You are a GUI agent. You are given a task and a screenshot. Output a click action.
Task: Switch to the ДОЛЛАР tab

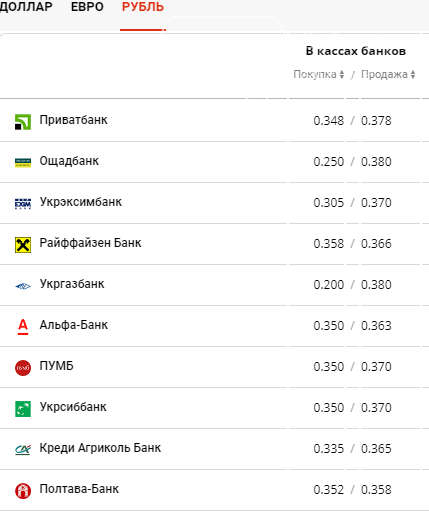click(x=26, y=7)
